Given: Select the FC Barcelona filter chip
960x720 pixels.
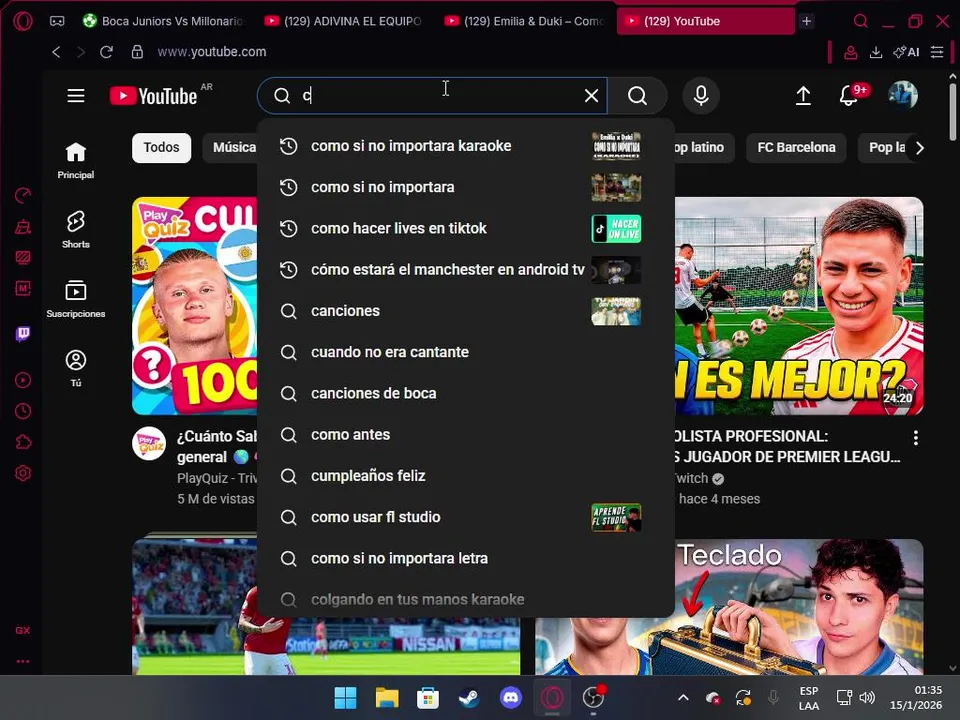Looking at the screenshot, I should (796, 148).
